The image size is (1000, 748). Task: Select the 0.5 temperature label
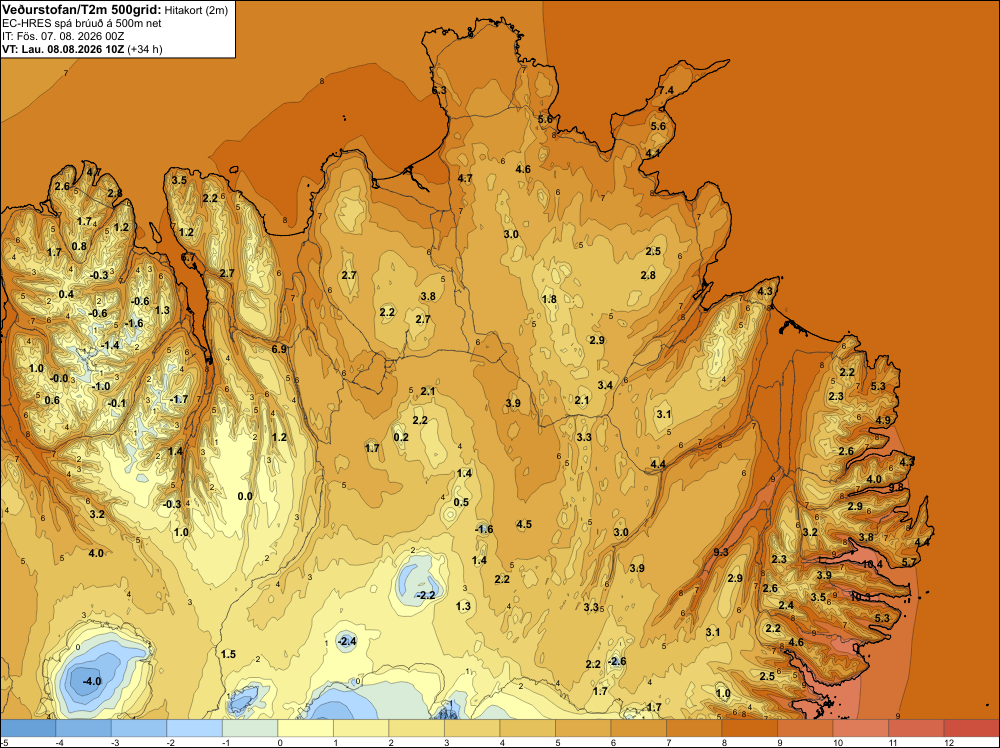click(461, 502)
